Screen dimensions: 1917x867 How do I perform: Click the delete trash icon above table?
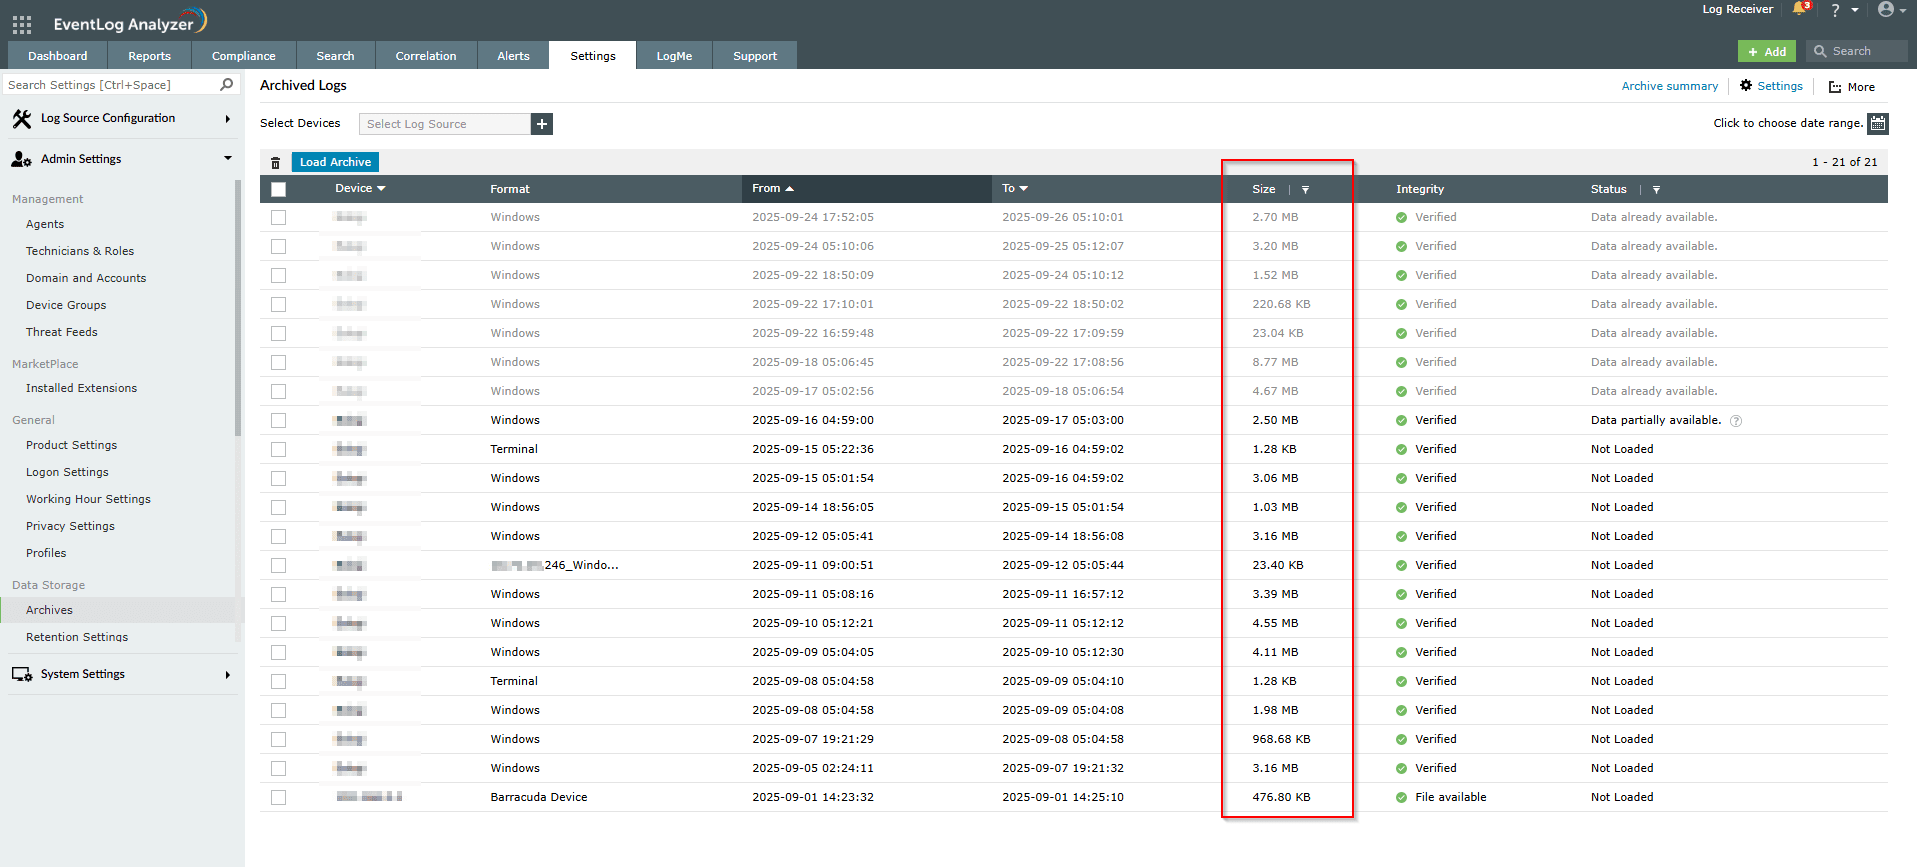275,163
